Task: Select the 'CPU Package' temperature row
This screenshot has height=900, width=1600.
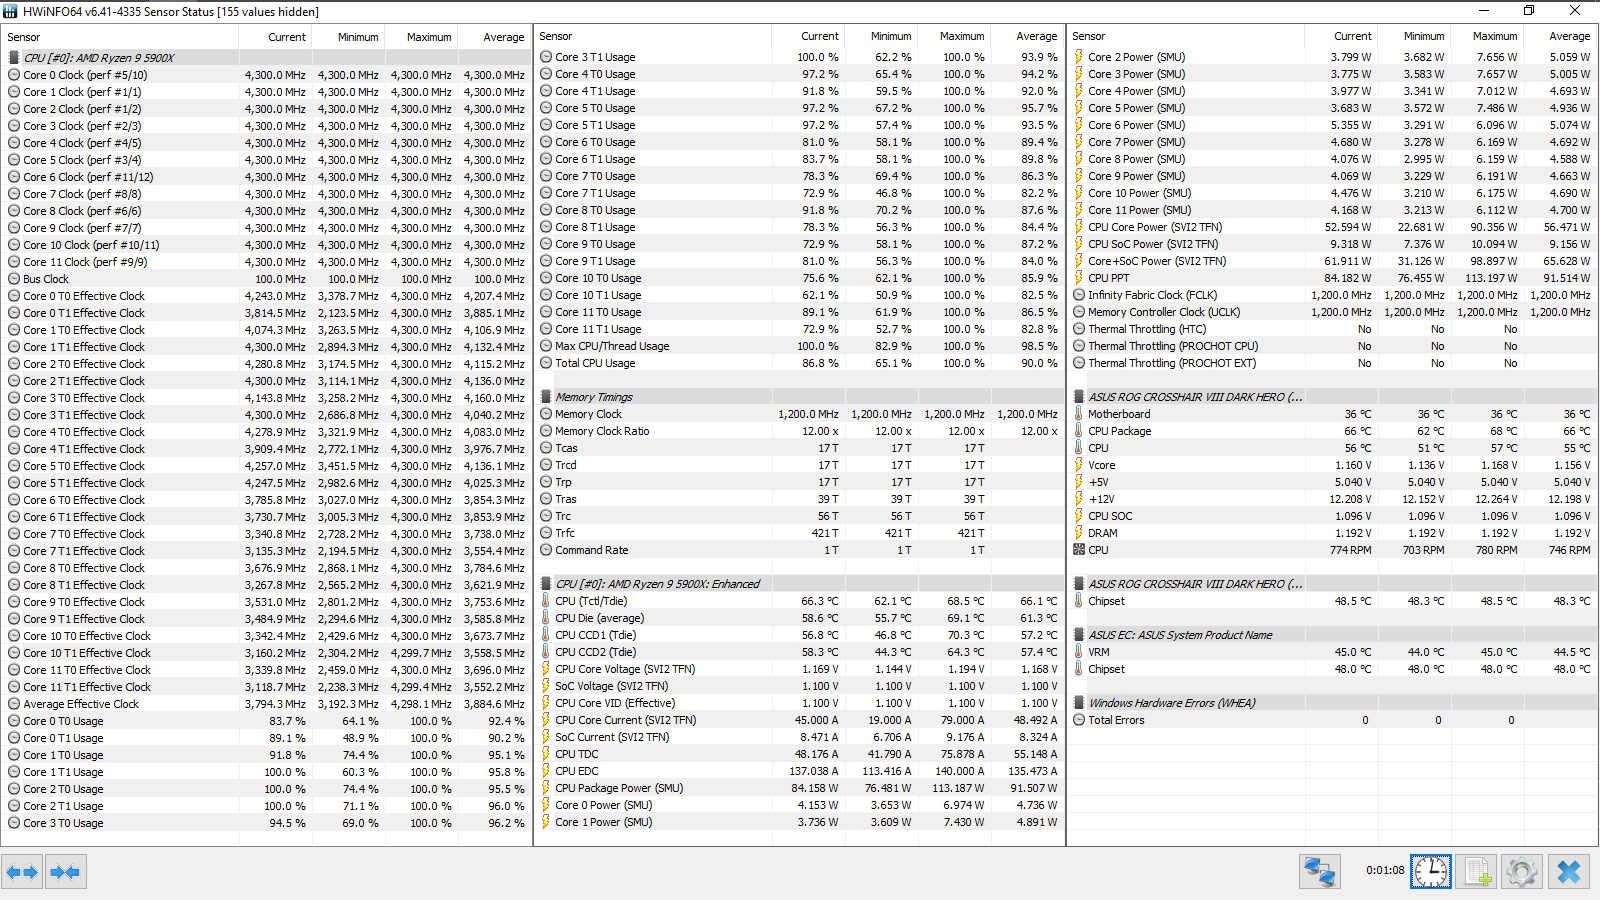Action: pyautogui.click(x=1332, y=431)
